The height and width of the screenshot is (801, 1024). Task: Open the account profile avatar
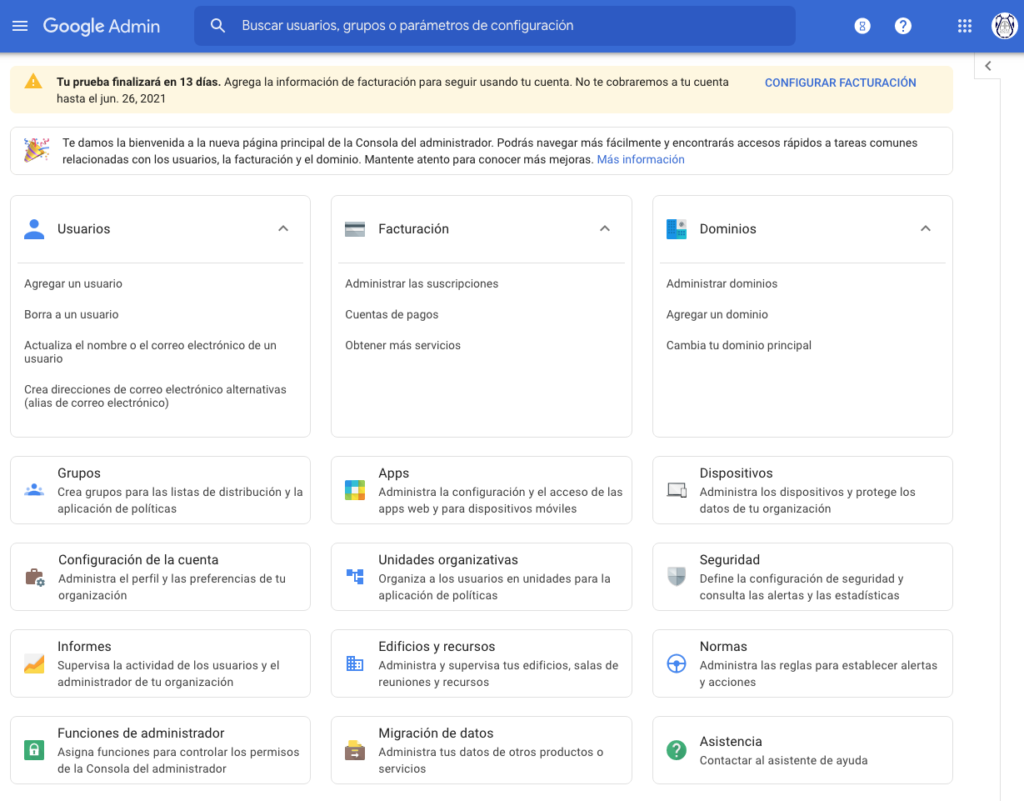pyautogui.click(x=1004, y=26)
